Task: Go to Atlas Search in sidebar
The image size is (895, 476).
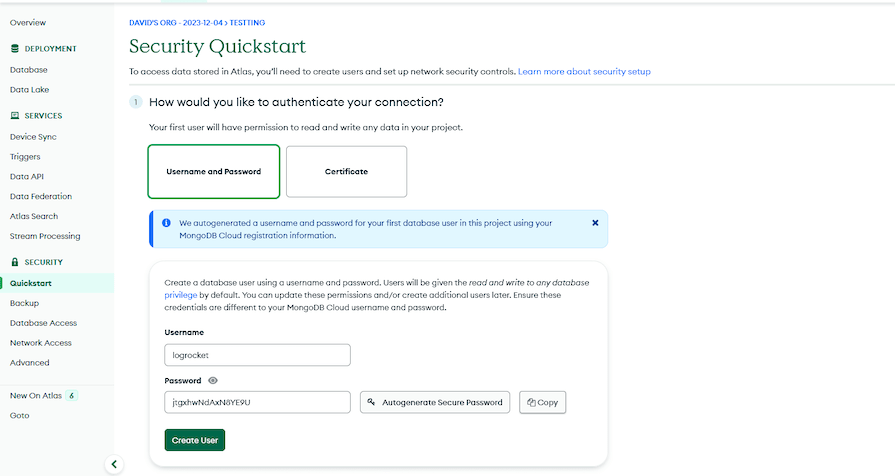Action: point(34,216)
